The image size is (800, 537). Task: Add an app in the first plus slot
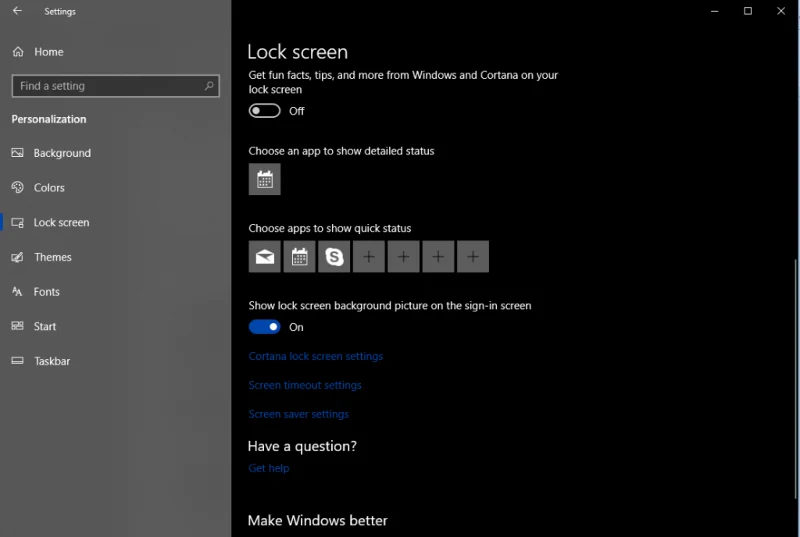click(x=369, y=257)
